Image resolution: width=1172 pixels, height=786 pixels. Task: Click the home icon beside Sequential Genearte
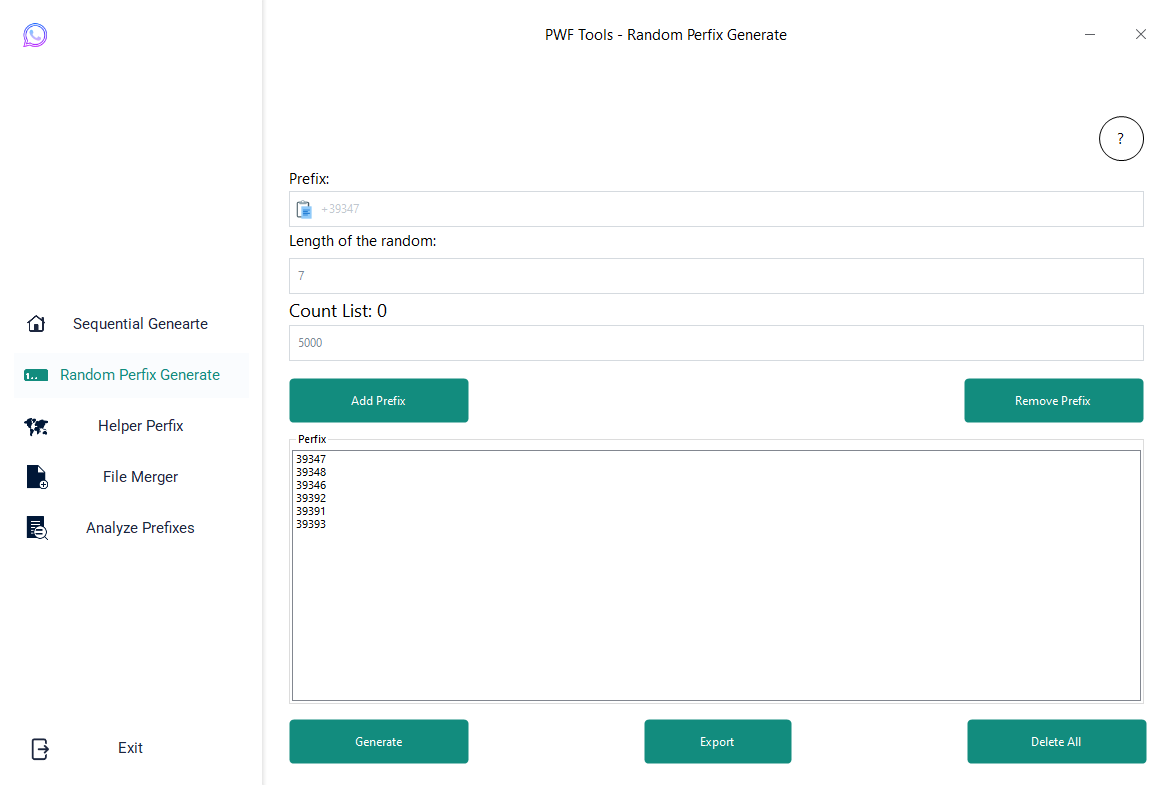[x=36, y=324]
